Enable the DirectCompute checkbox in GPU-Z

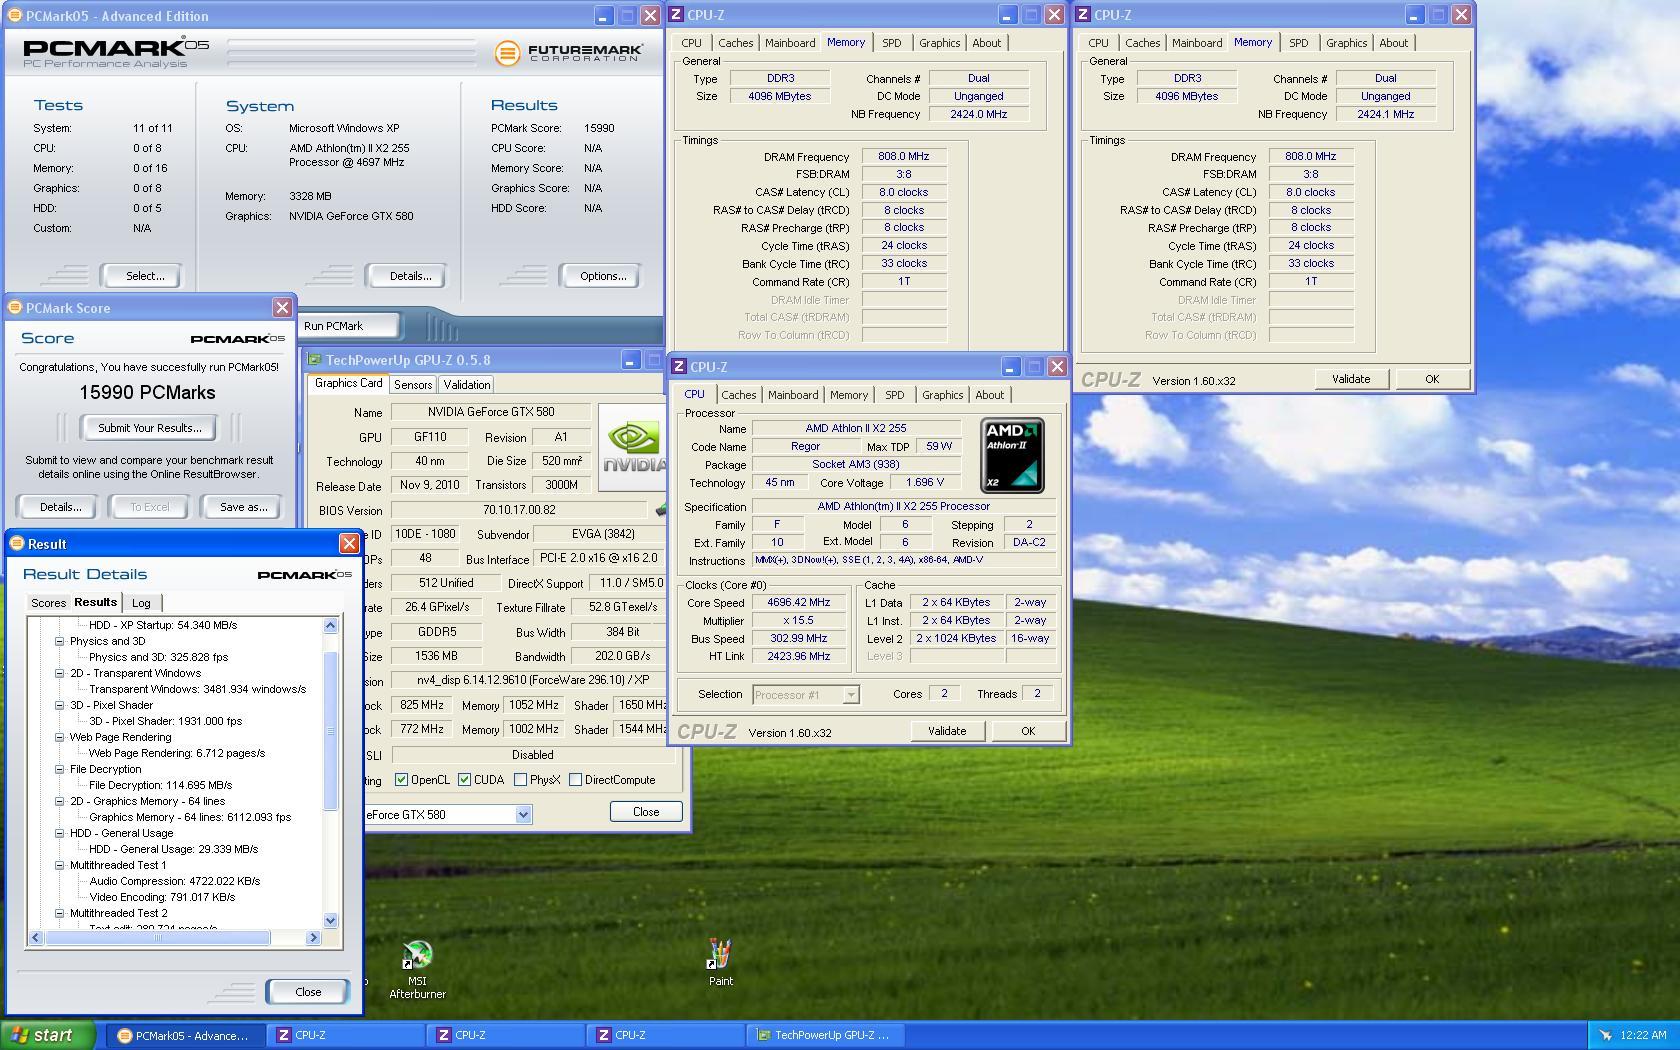pos(575,780)
